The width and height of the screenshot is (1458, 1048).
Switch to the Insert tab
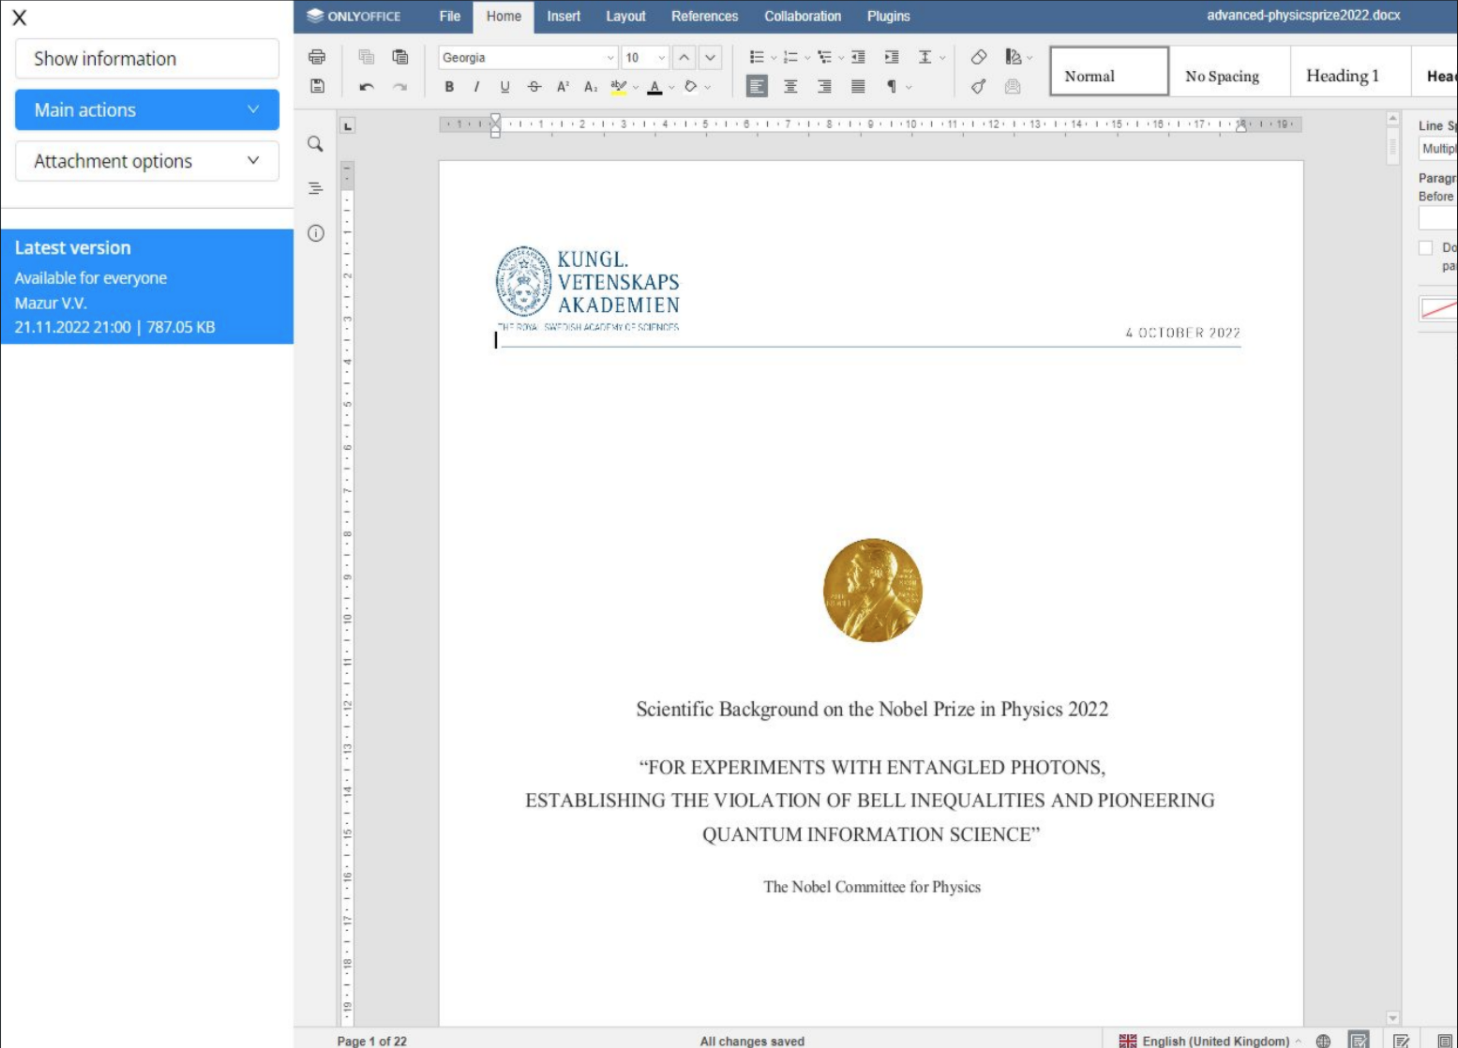564,16
